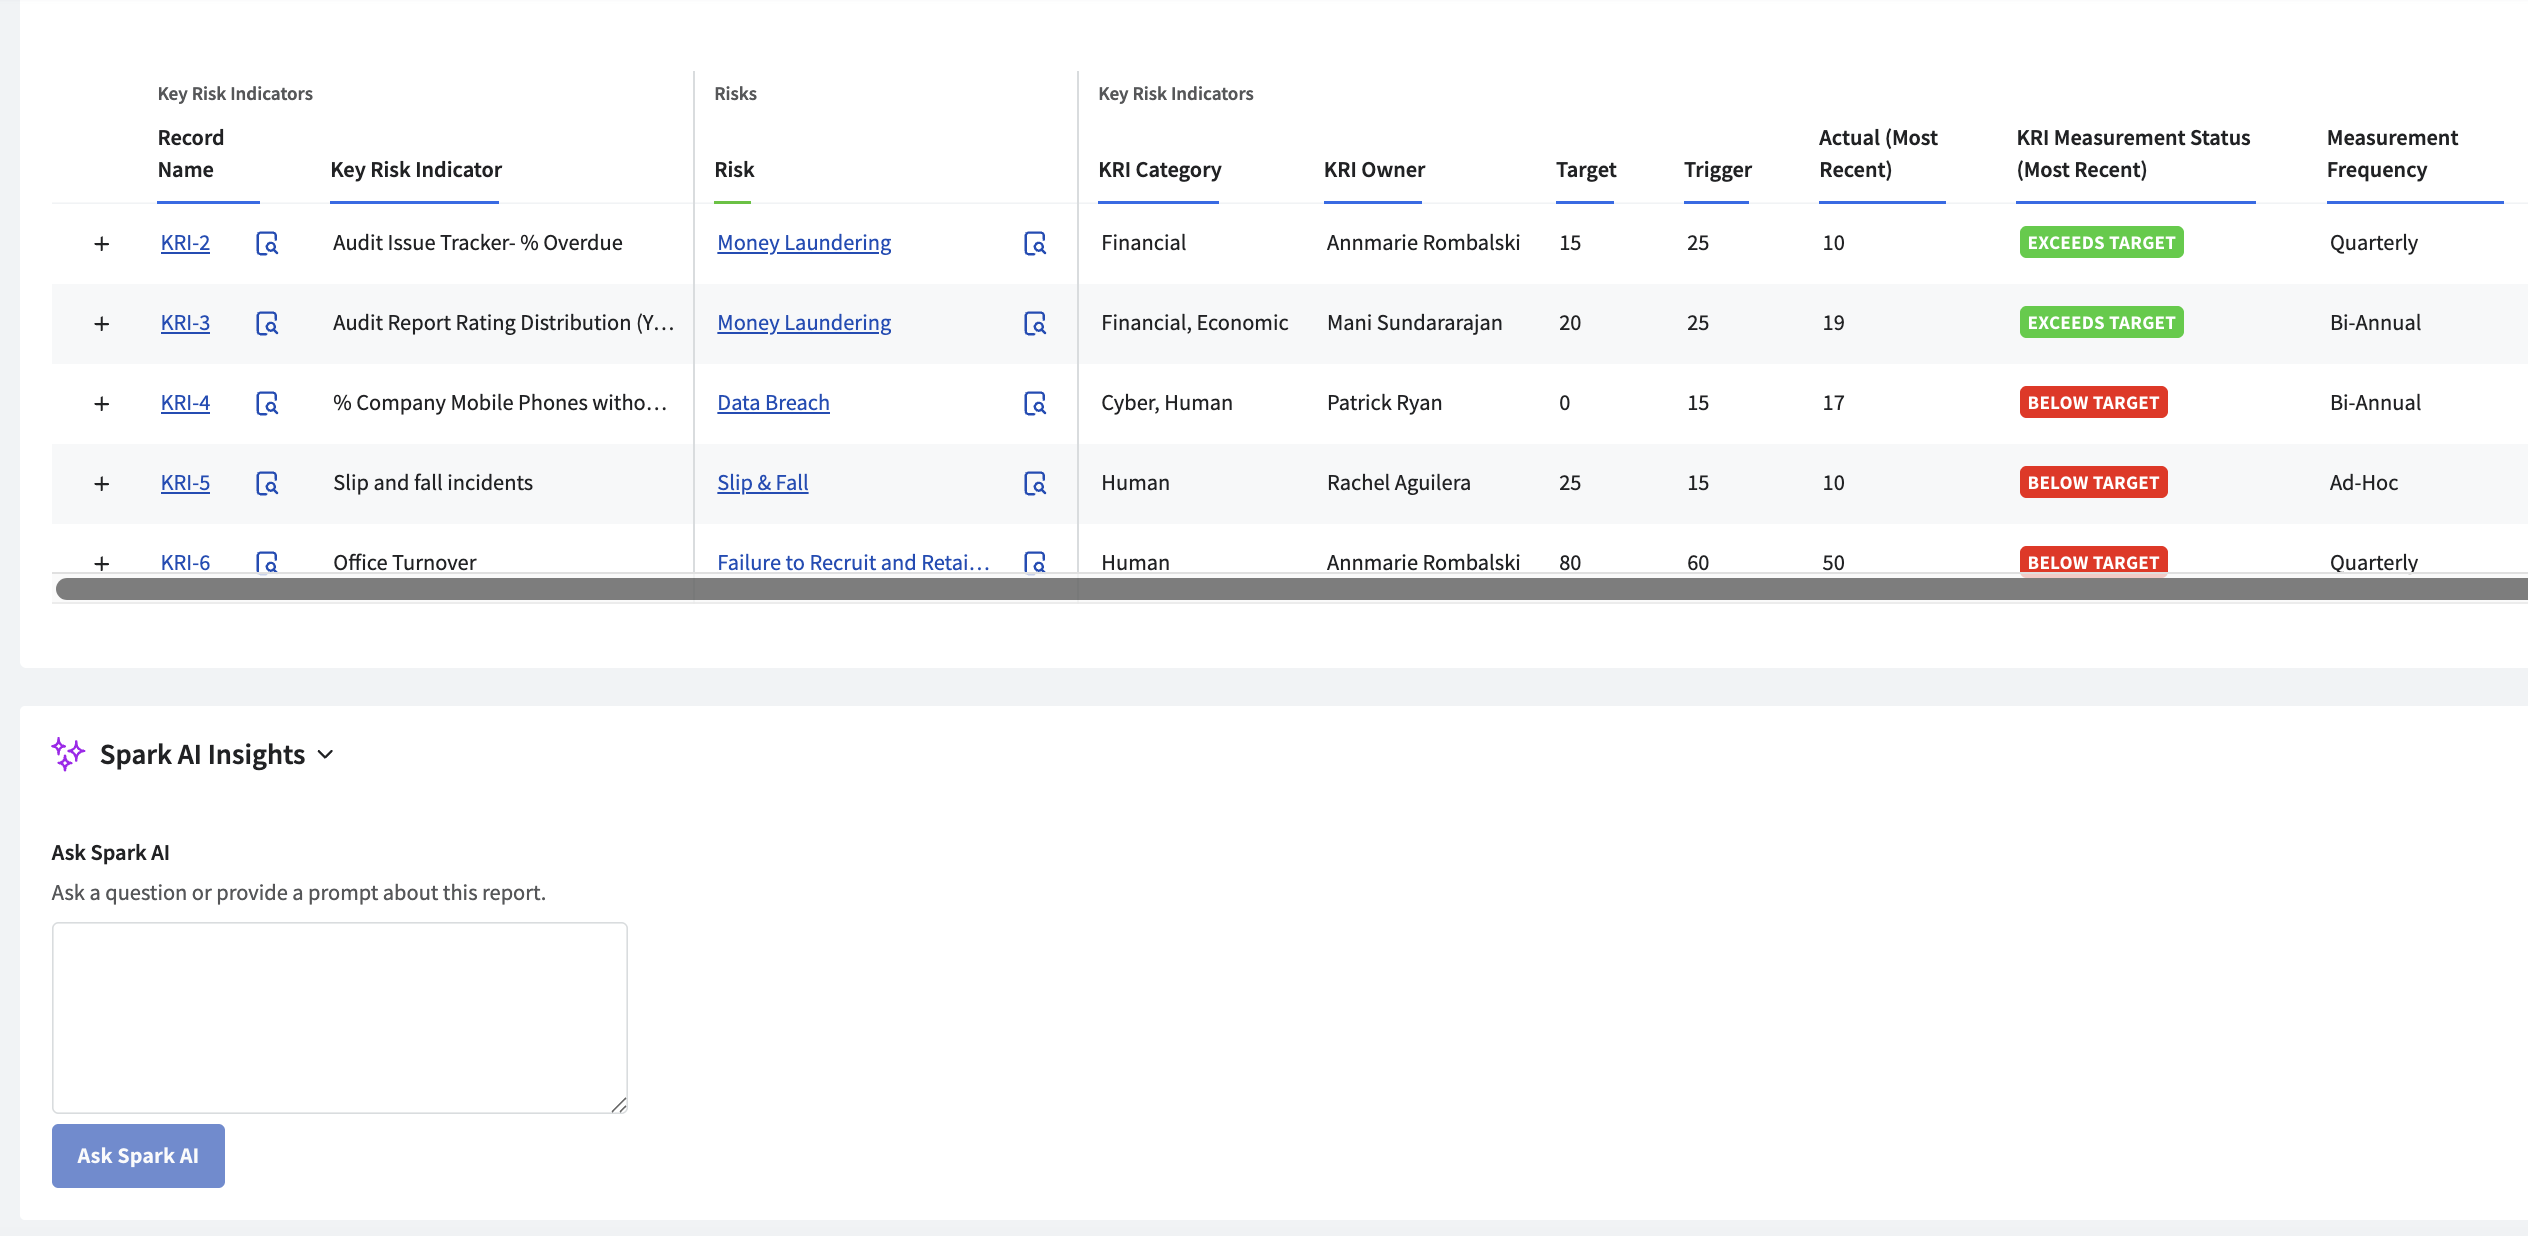Open preview icon for KRI-2 record
This screenshot has width=2528, height=1236.
pos(267,243)
